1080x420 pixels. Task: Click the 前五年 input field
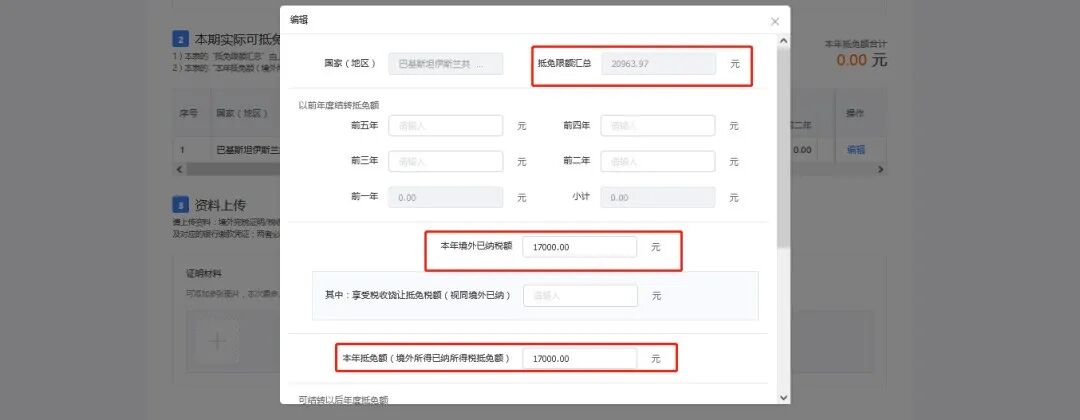click(446, 125)
